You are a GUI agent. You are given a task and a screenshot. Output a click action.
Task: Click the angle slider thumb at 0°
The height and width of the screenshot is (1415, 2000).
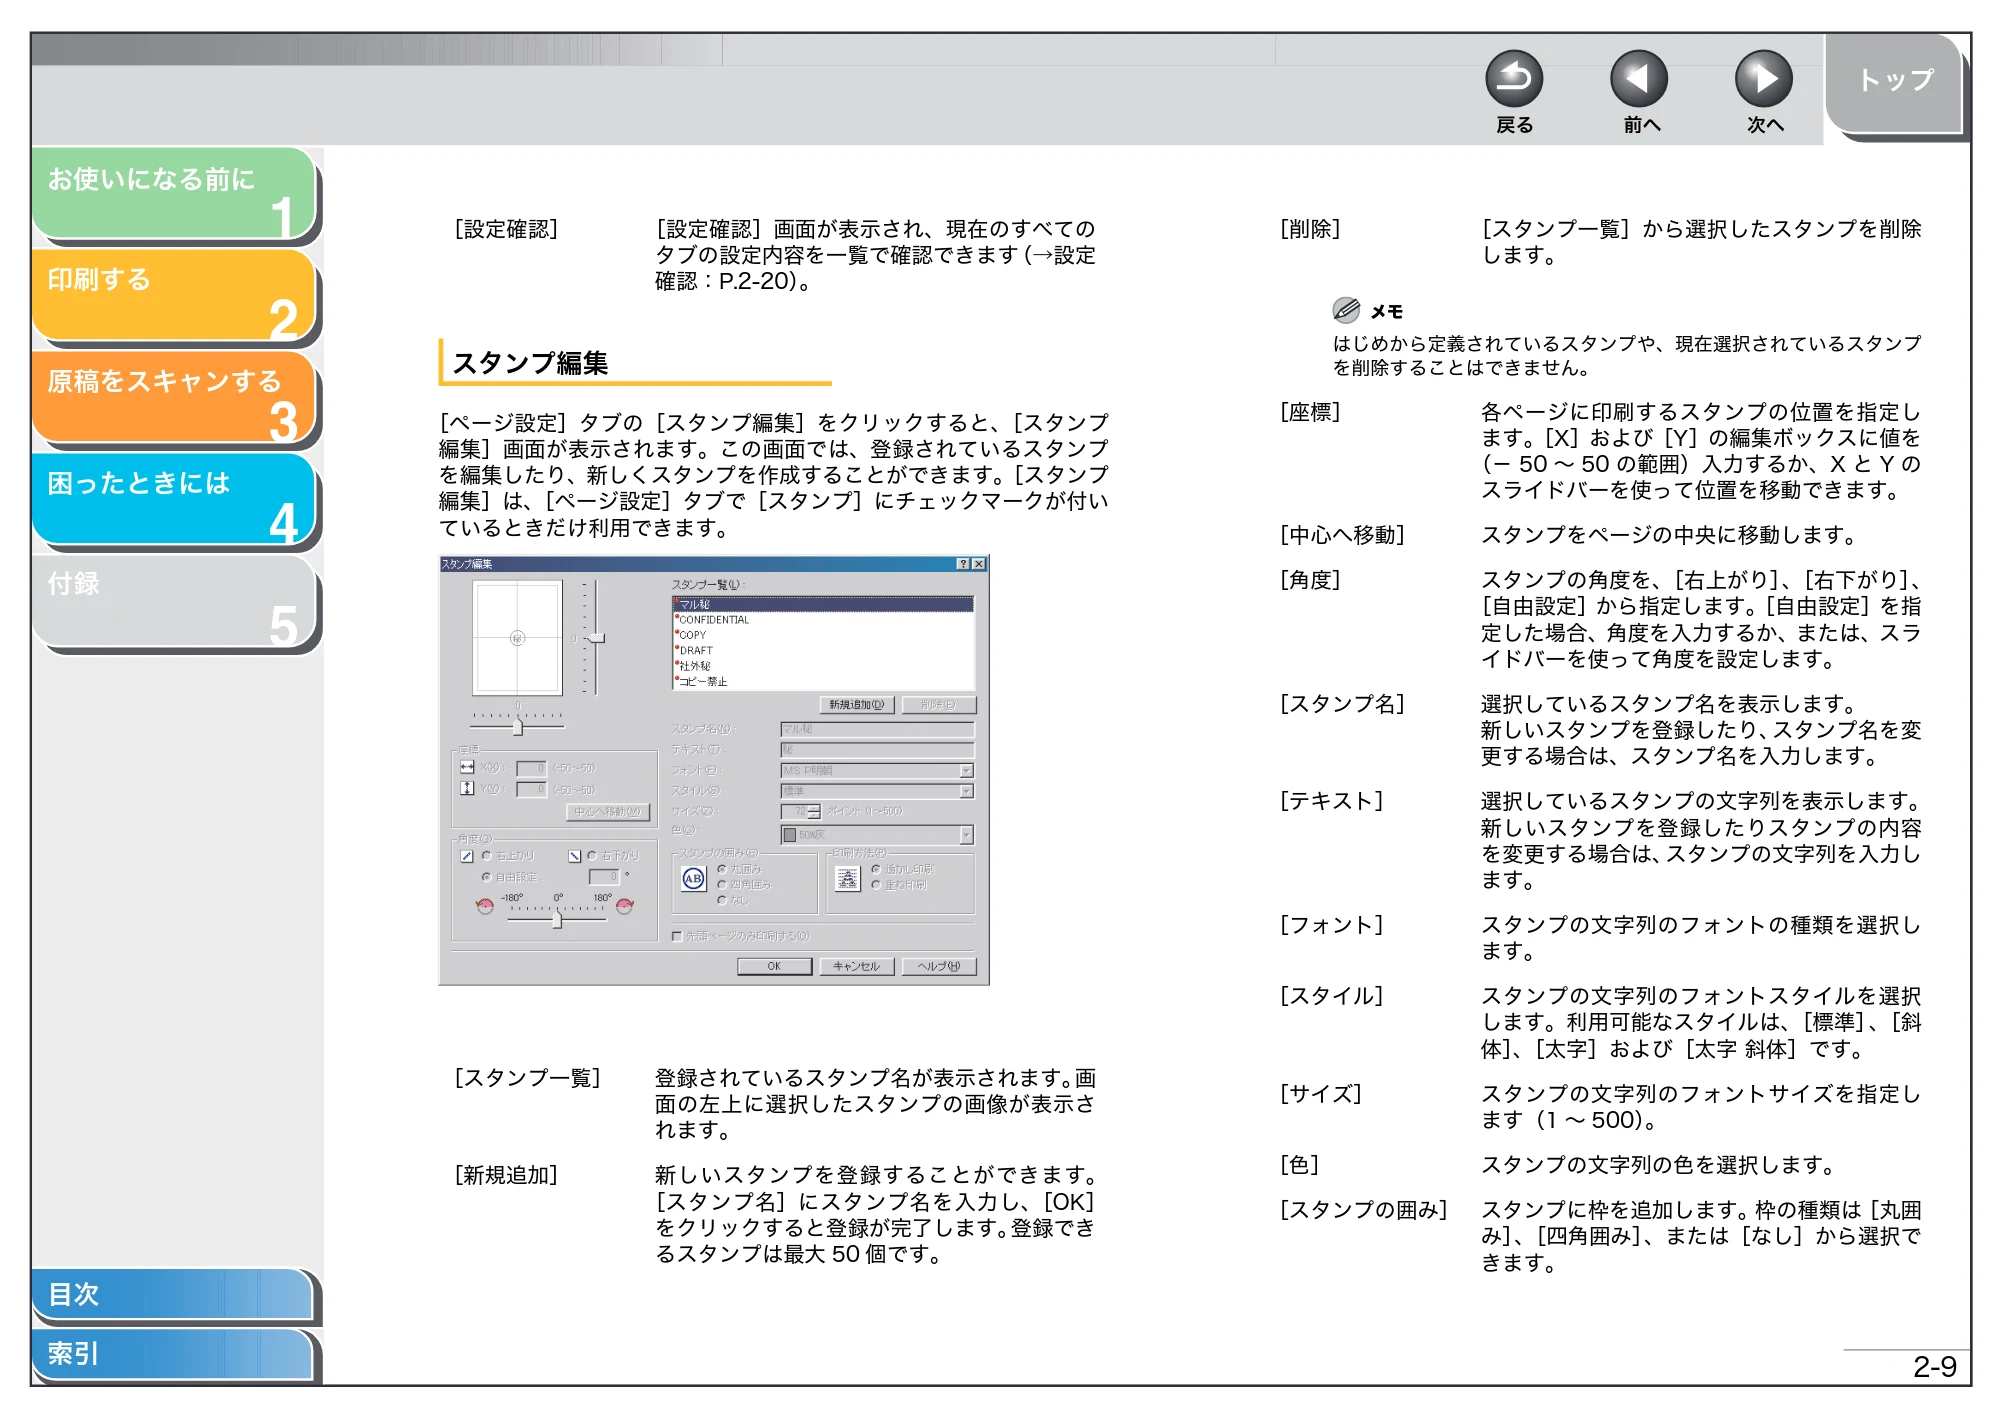557,920
